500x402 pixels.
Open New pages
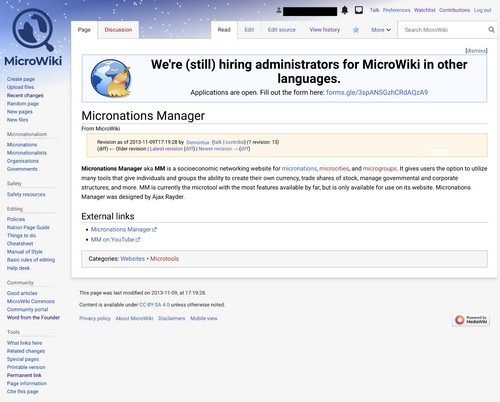click(x=20, y=112)
